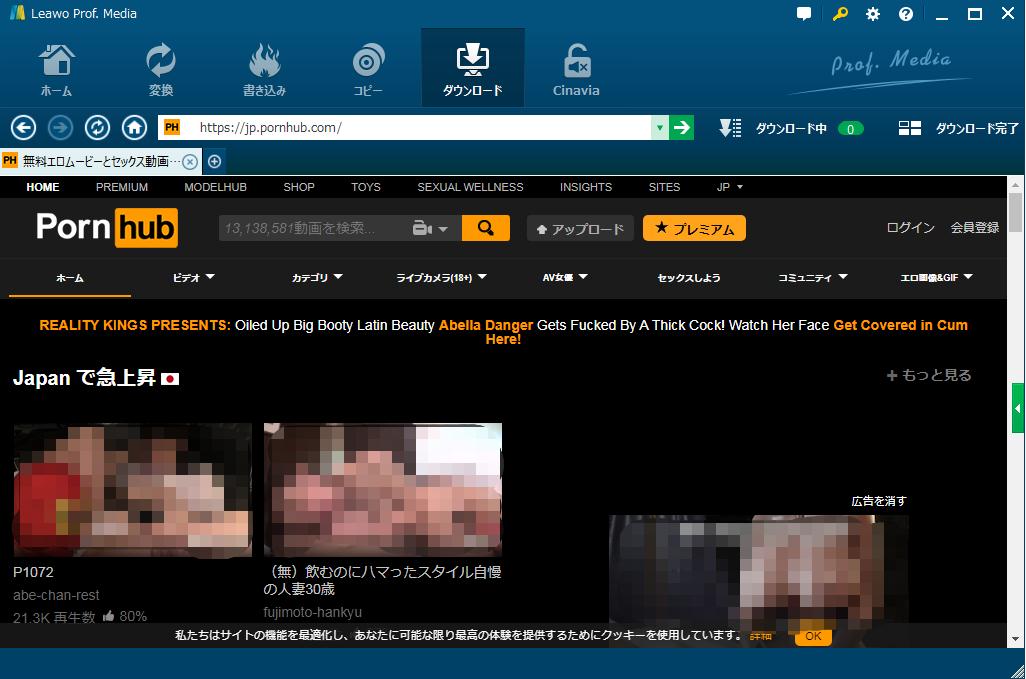
Task: Open the SHOP top nav item
Action: click(x=299, y=187)
